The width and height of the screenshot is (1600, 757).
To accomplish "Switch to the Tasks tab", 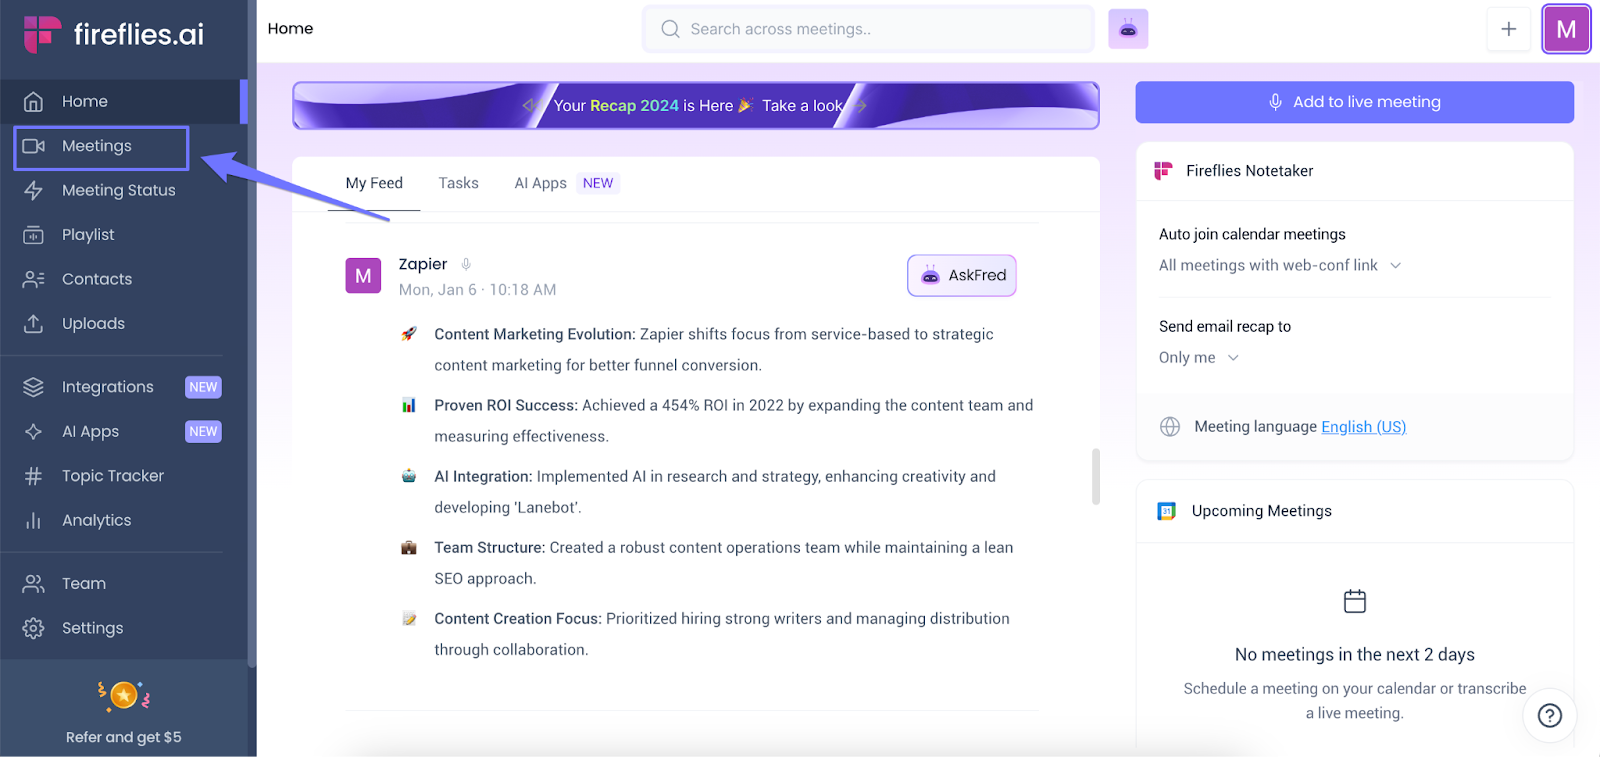I will coord(458,183).
